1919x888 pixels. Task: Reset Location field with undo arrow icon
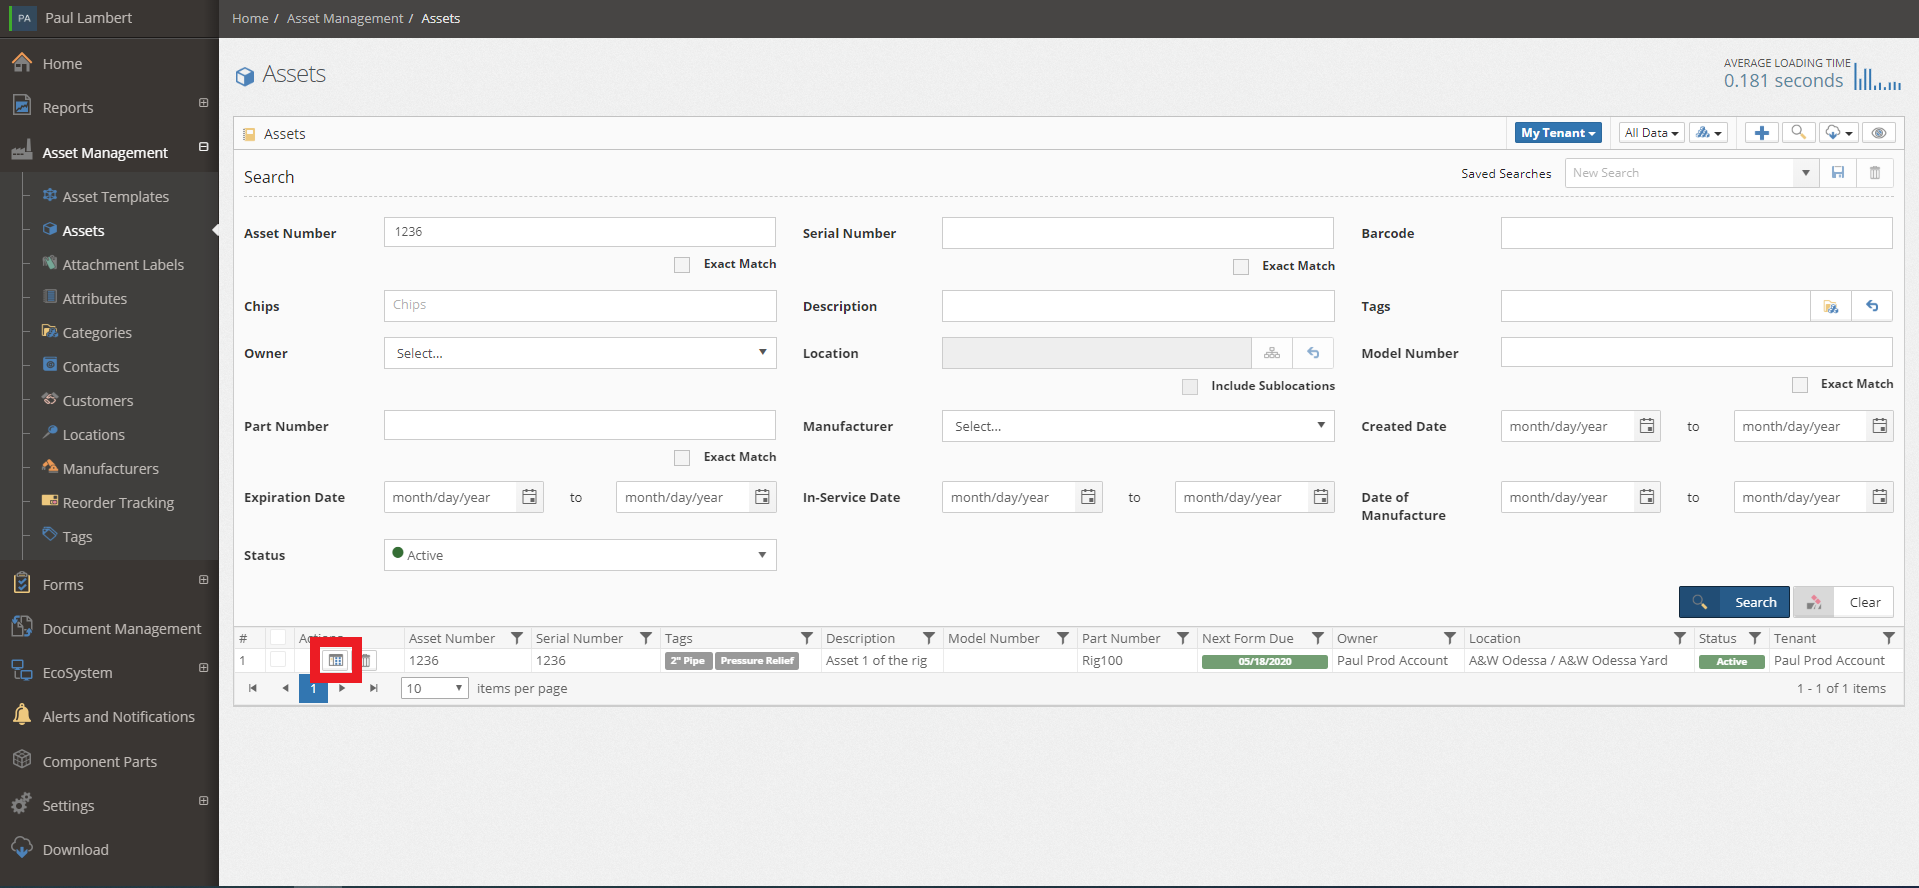pyautogui.click(x=1313, y=353)
